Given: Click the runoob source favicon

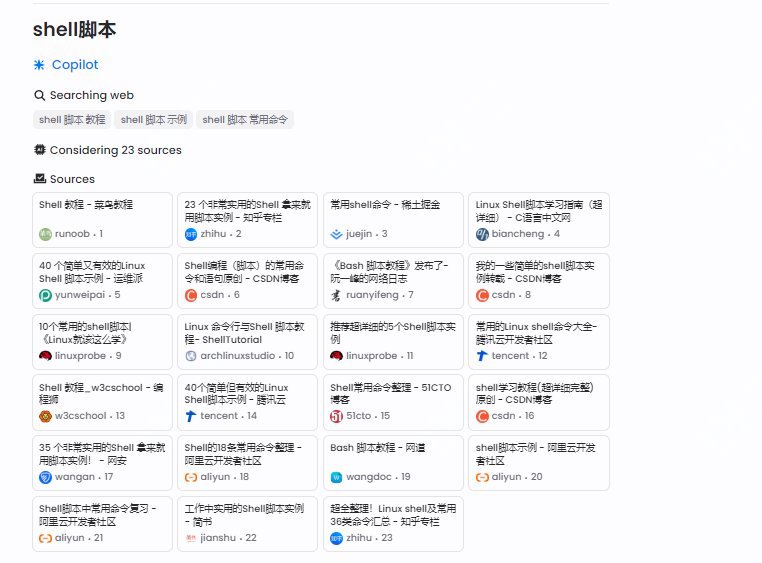Looking at the screenshot, I should [45, 234].
